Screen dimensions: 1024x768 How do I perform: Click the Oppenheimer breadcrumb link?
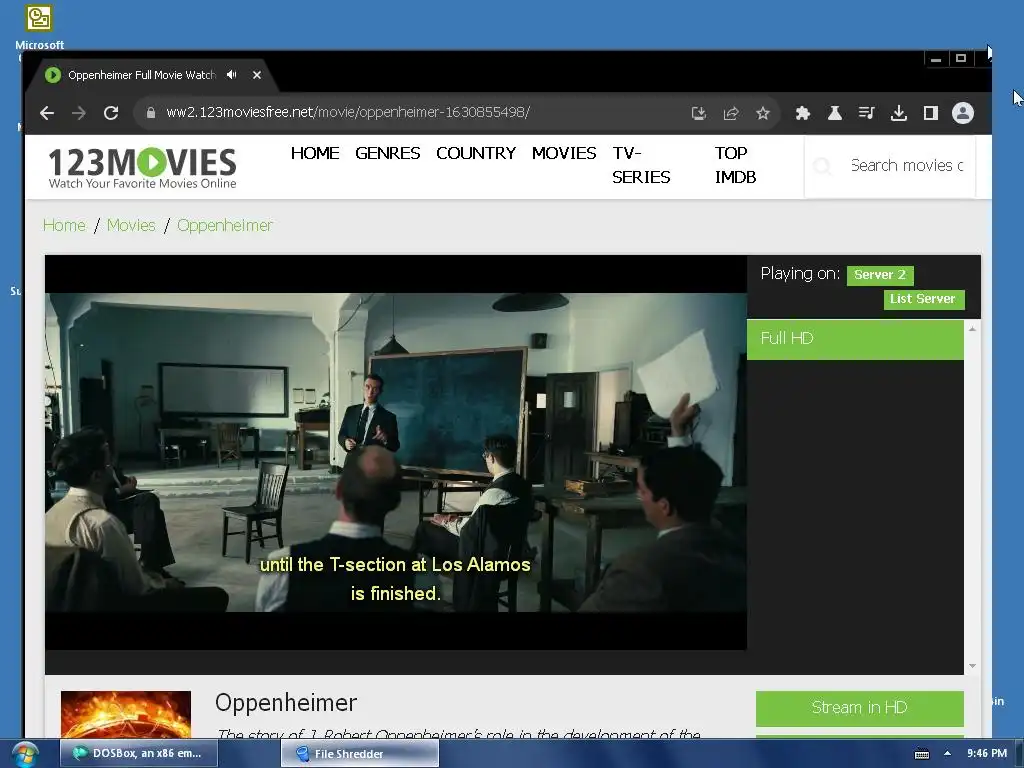[225, 225]
